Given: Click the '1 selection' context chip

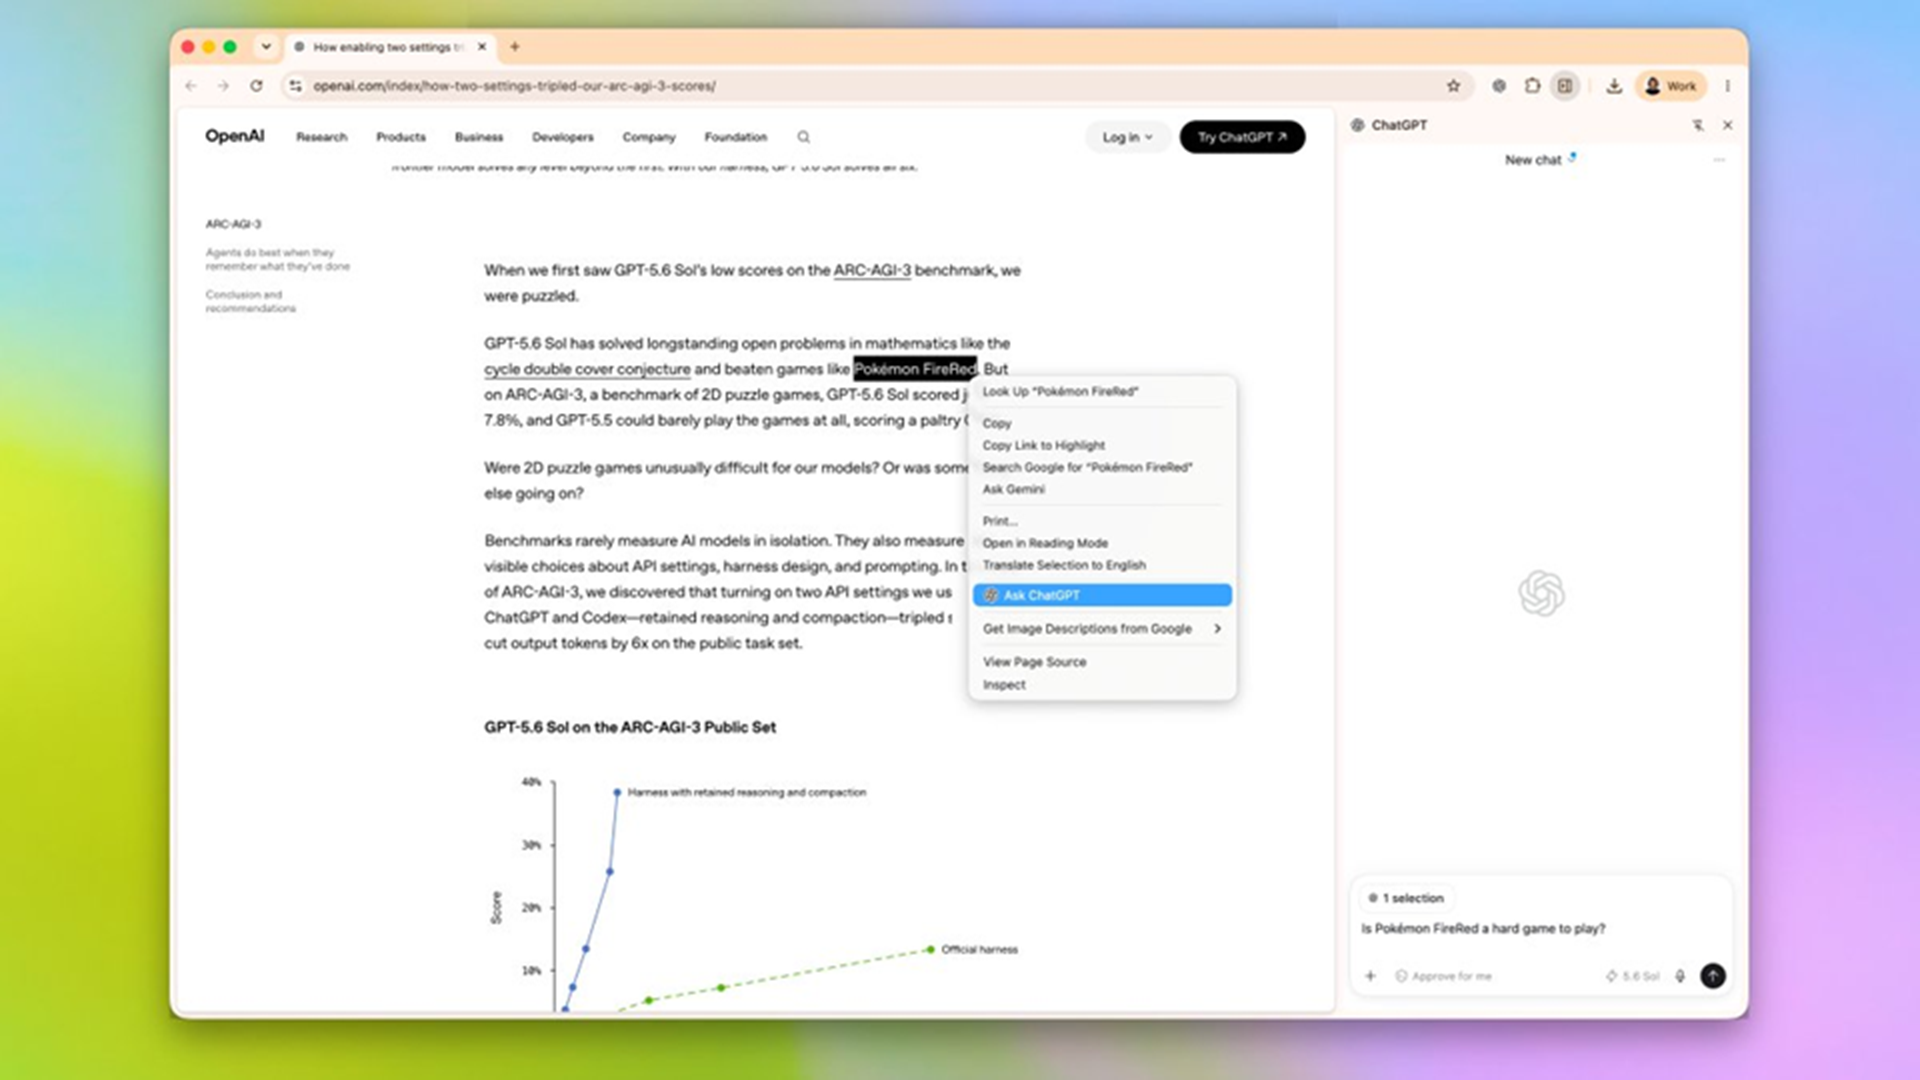Looking at the screenshot, I should coord(1406,898).
